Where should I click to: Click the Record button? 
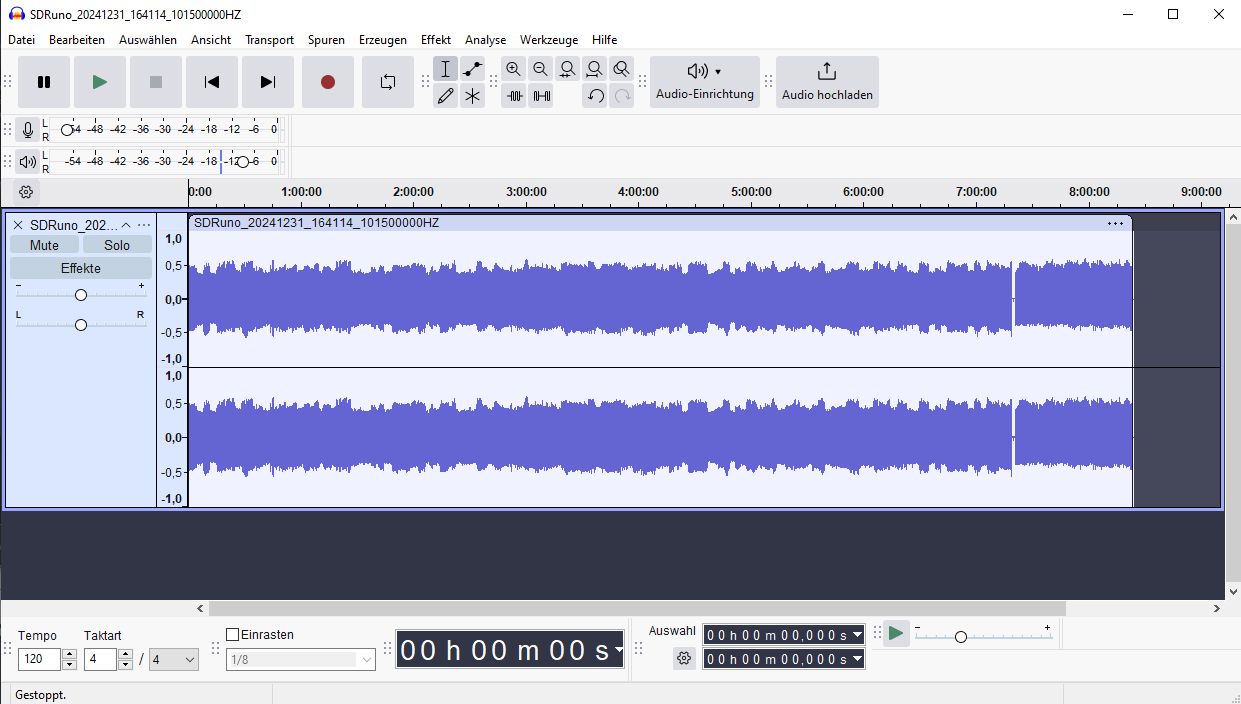[327, 82]
